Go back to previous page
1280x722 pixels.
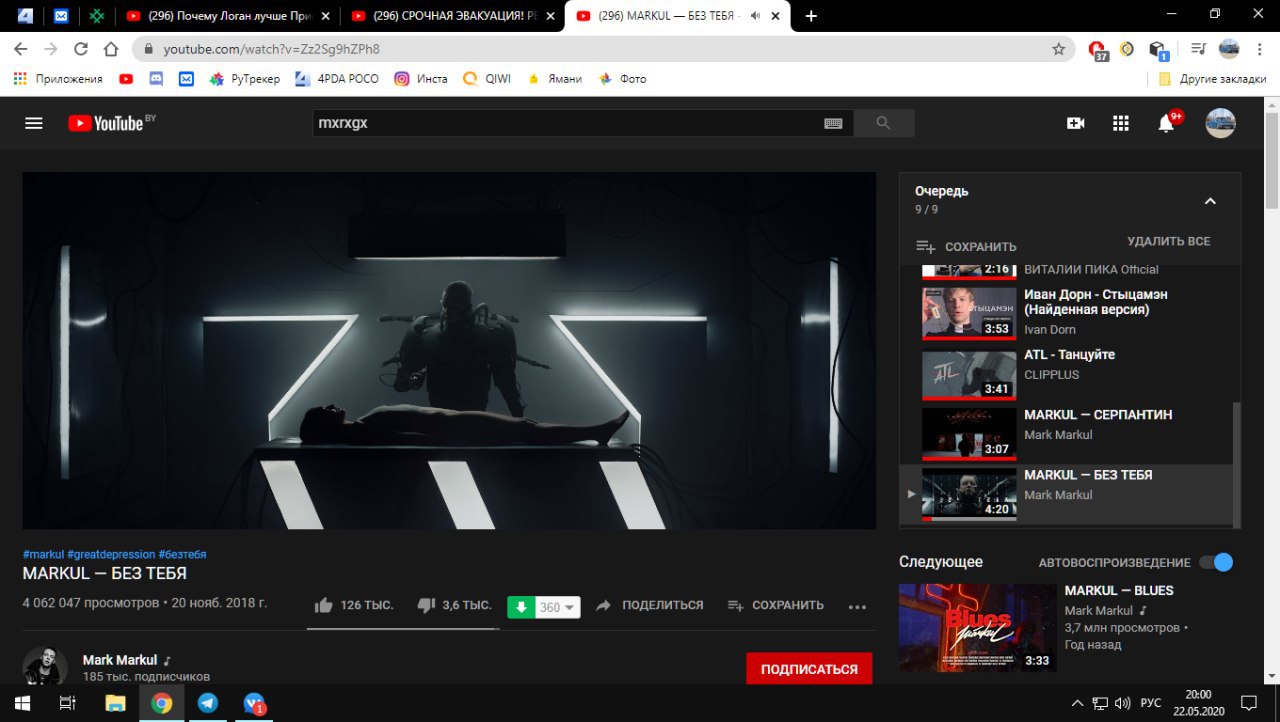tap(21, 48)
